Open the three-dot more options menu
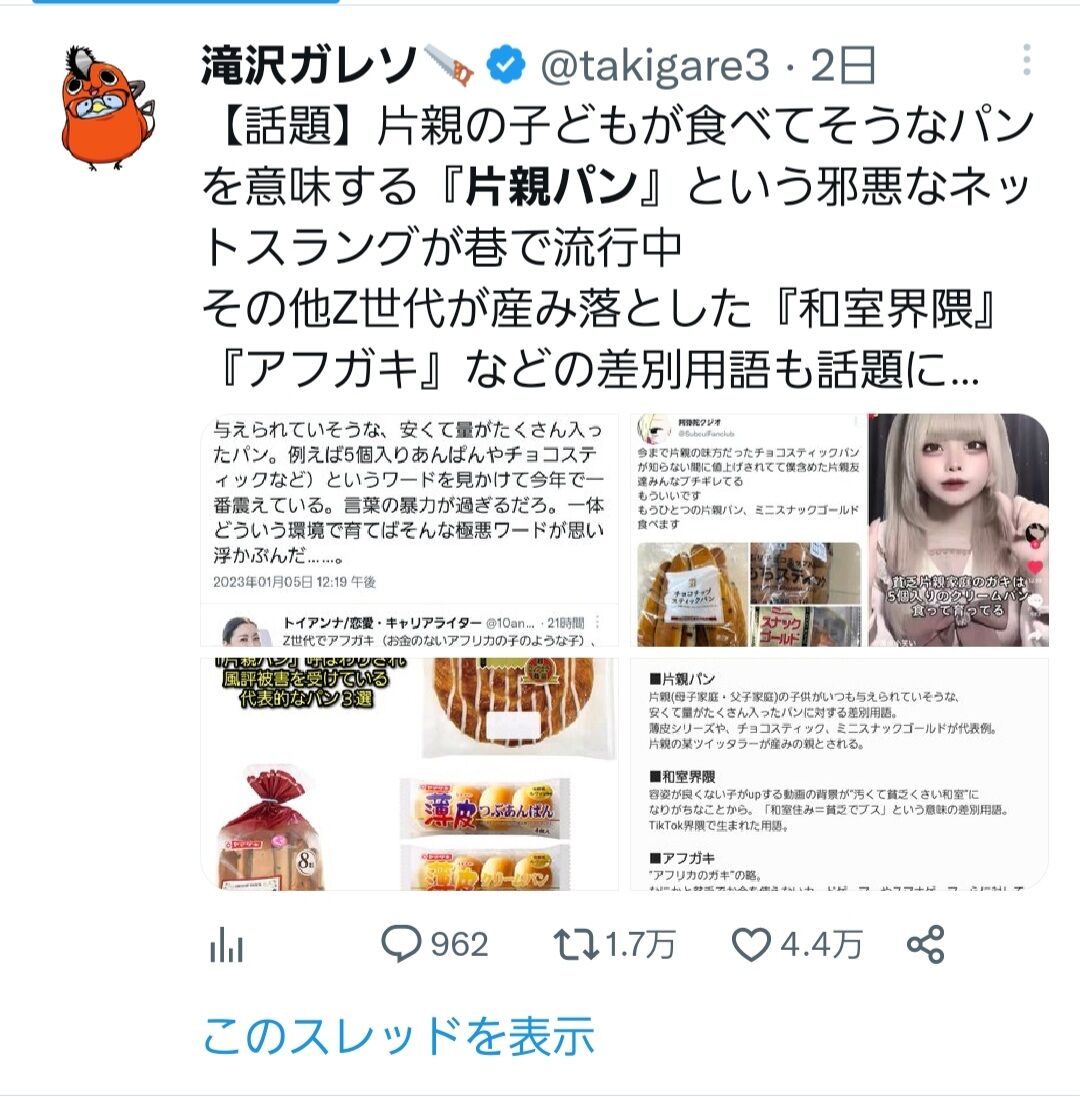The image size is (1080, 1097). click(1026, 60)
